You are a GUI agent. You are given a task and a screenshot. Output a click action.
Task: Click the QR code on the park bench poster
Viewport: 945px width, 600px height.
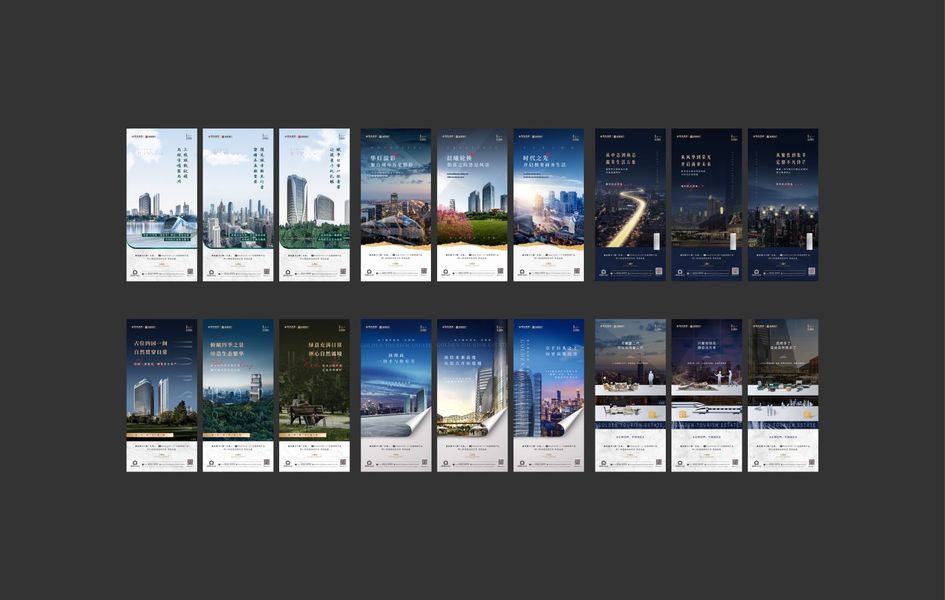point(344,463)
